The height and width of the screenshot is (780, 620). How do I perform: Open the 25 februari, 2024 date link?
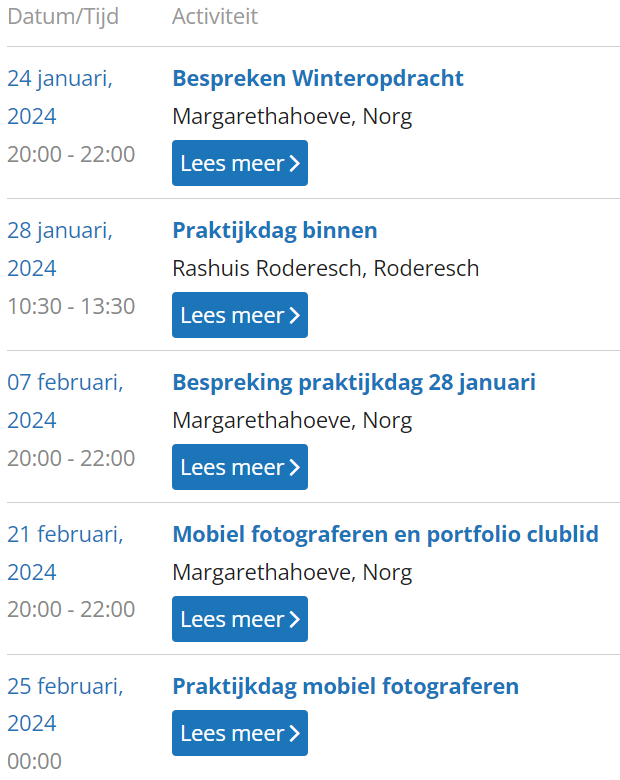[65, 705]
